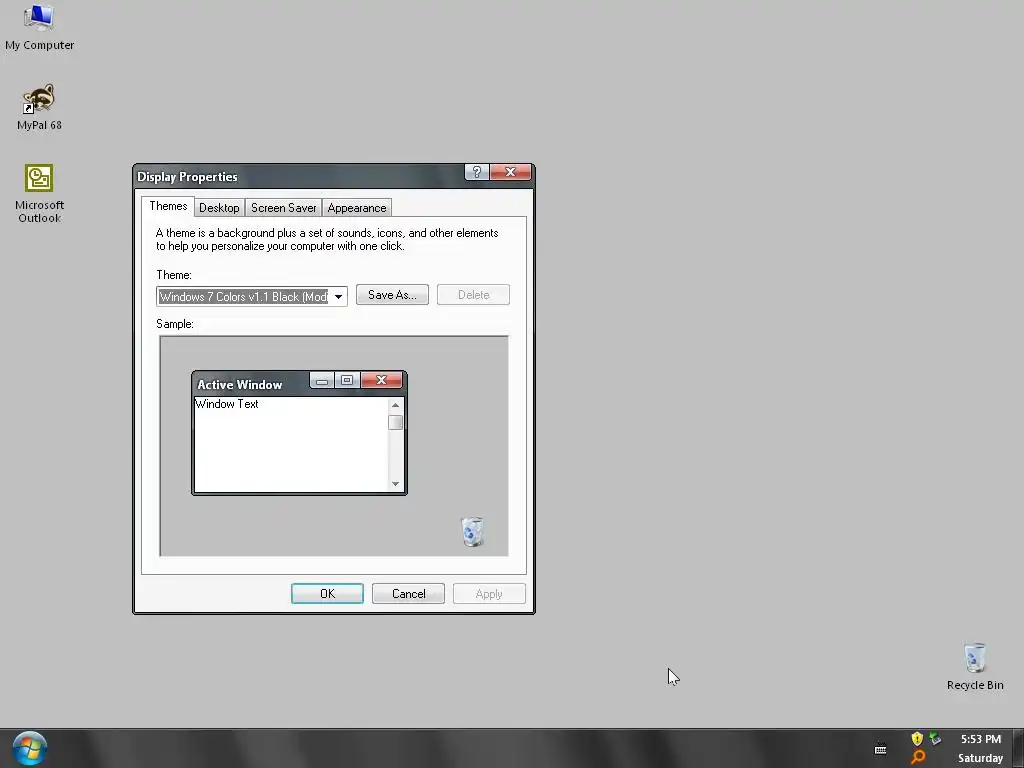Click the sample window scroll up arrow
1024x768 pixels.
tap(395, 405)
